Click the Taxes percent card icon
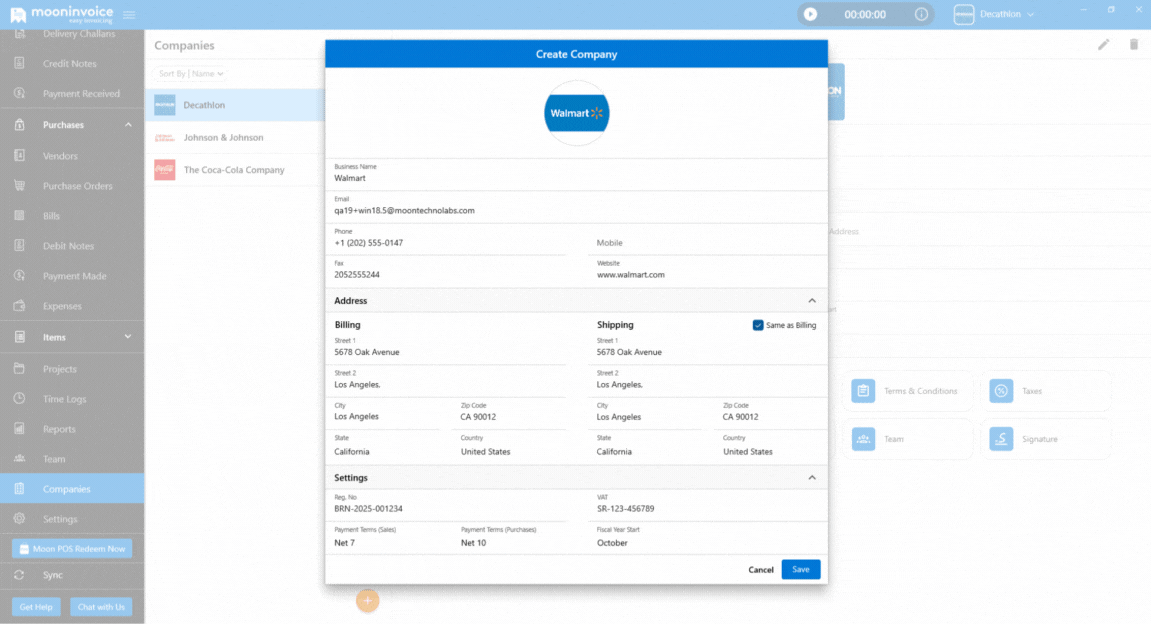Viewport: 1151px width, 624px height. (x=1001, y=391)
